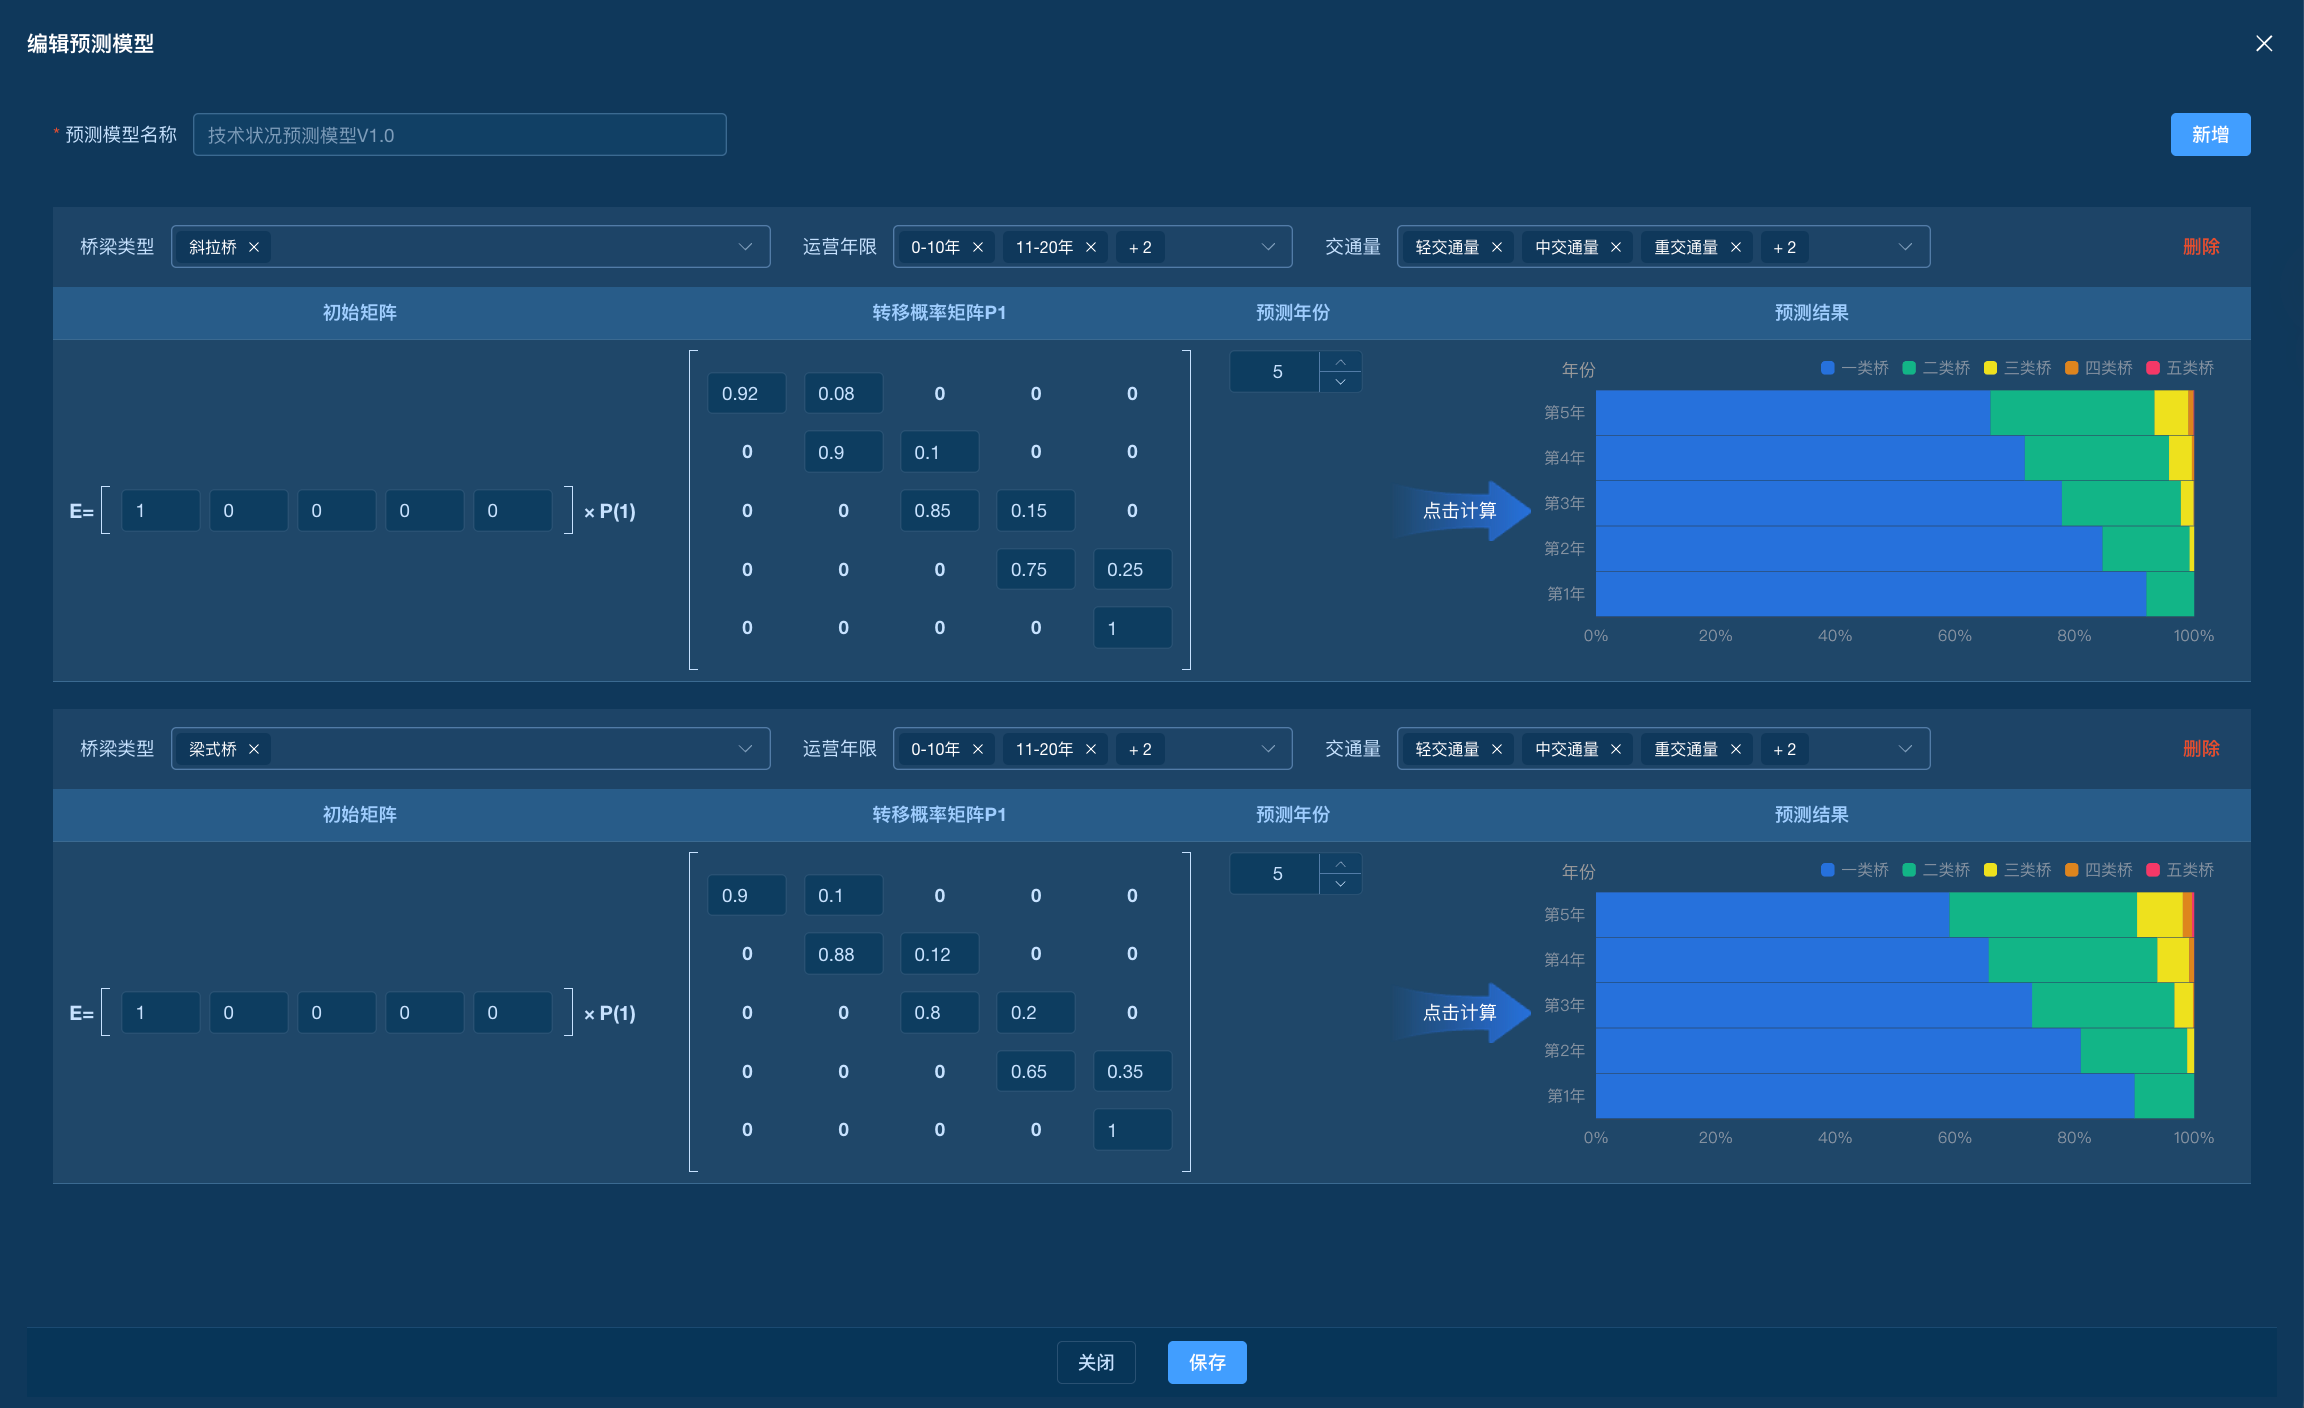Increase forecast year in 斜拉桥 section
The image size is (2304, 1408).
(1341, 362)
